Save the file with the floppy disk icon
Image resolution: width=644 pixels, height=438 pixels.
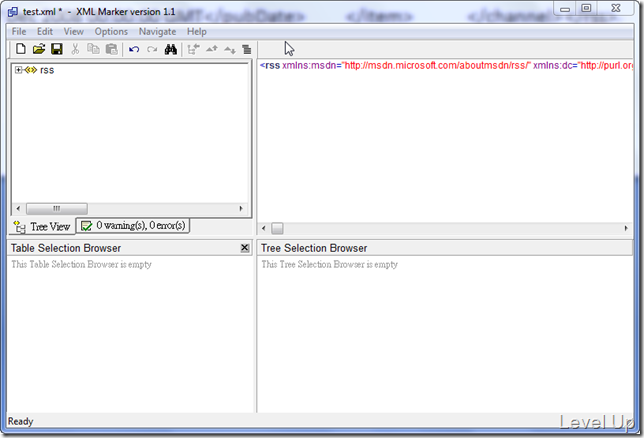pyautogui.click(x=57, y=49)
